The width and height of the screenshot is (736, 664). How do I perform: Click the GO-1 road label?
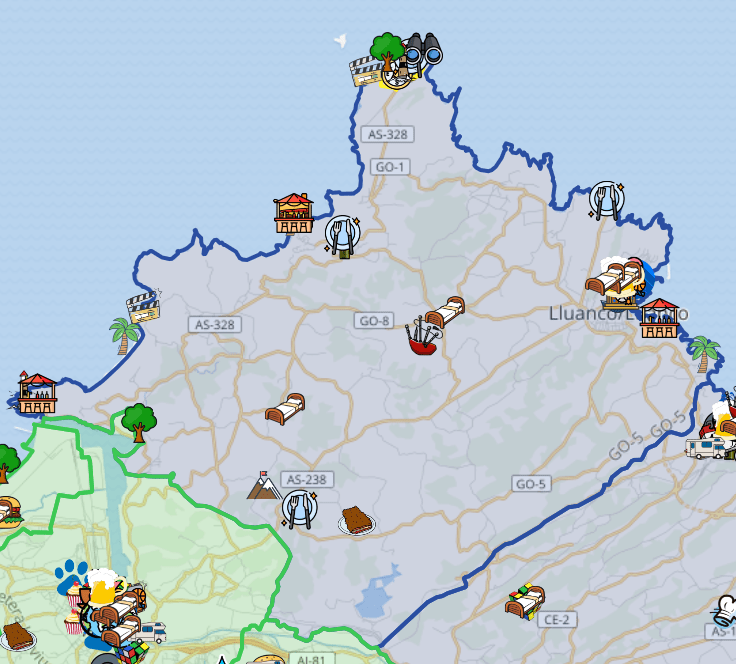[x=386, y=167]
